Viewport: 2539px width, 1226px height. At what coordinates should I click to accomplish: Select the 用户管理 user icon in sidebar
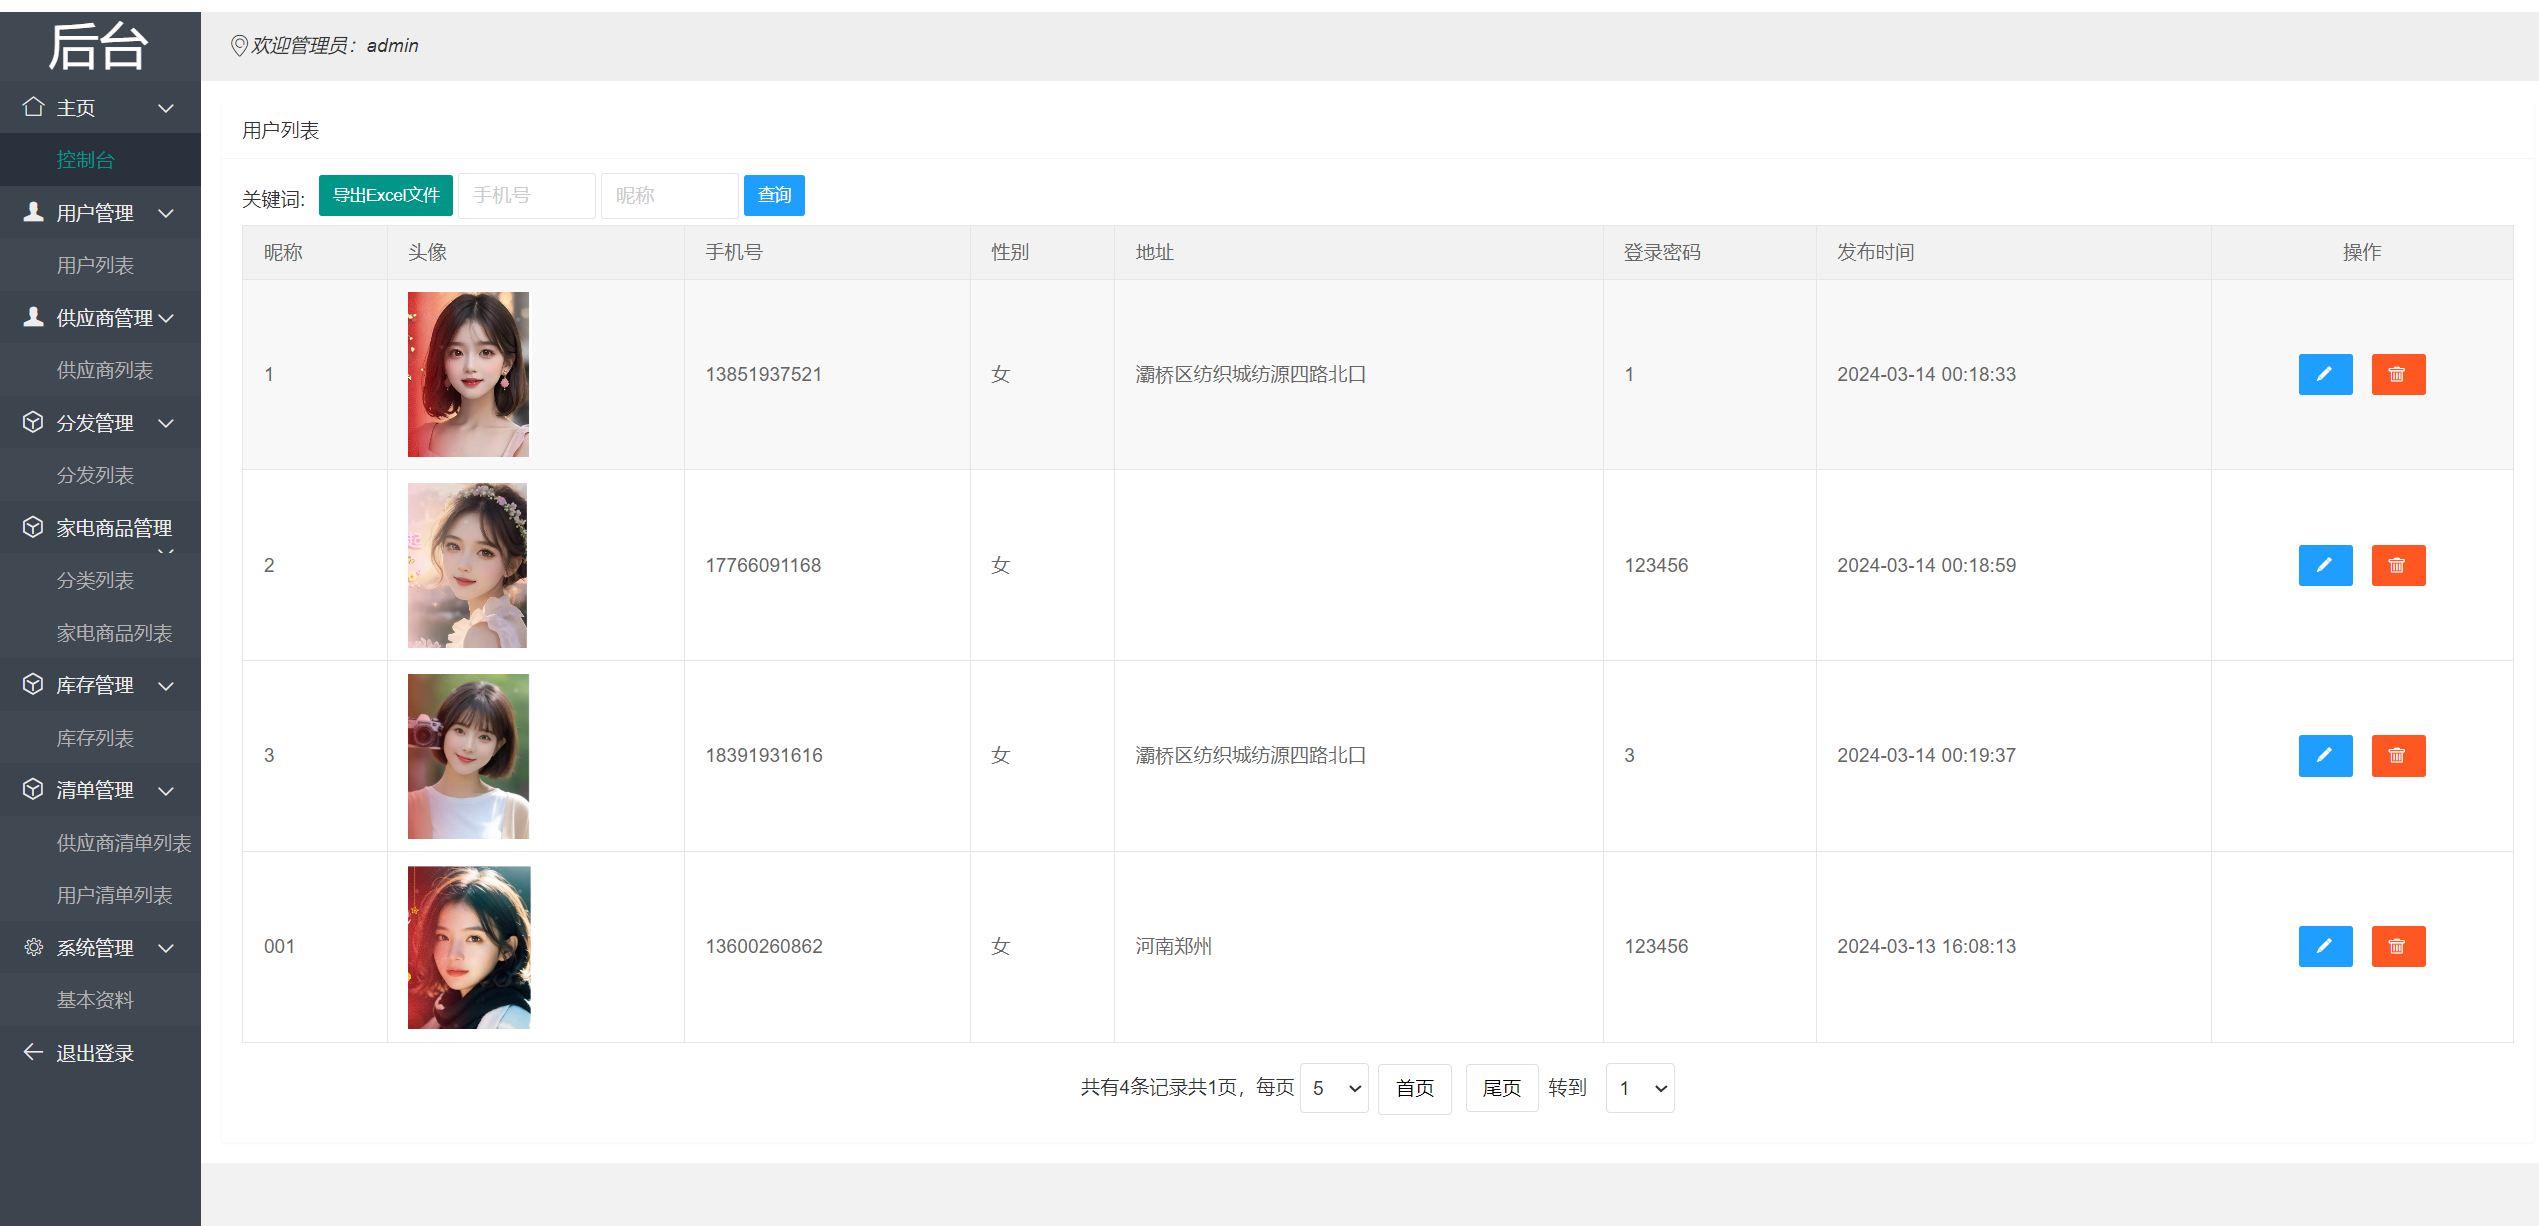[x=31, y=212]
